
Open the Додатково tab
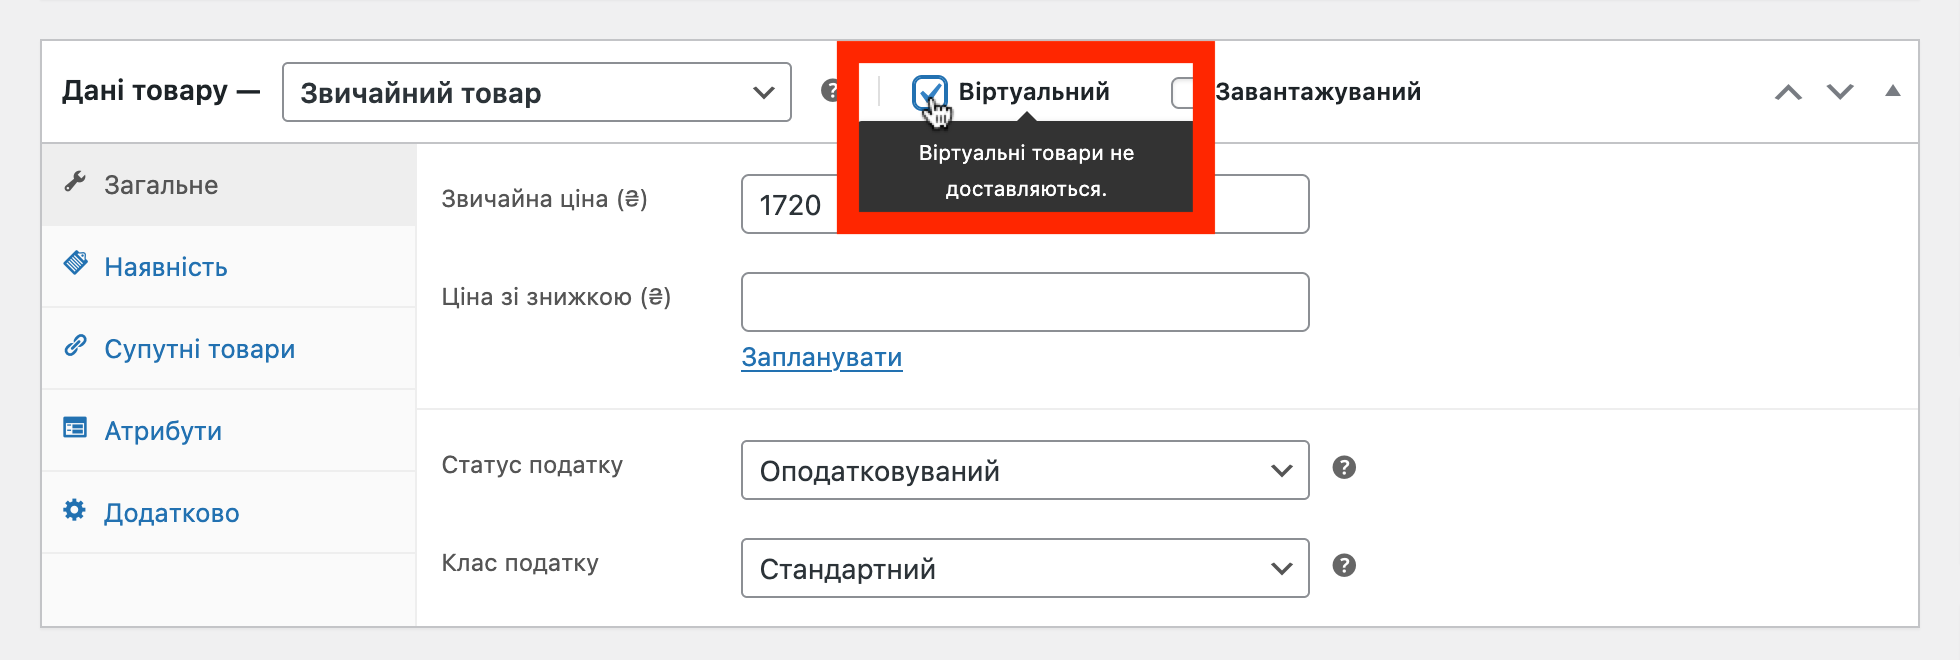[229, 513]
